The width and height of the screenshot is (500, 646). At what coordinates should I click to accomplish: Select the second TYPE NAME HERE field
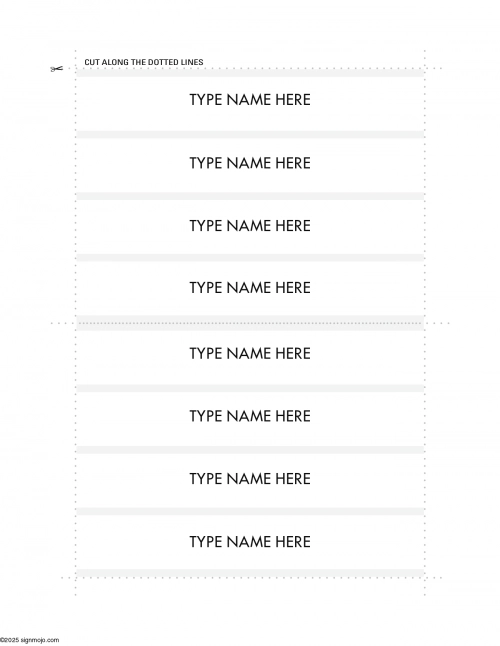pyautogui.click(x=250, y=163)
